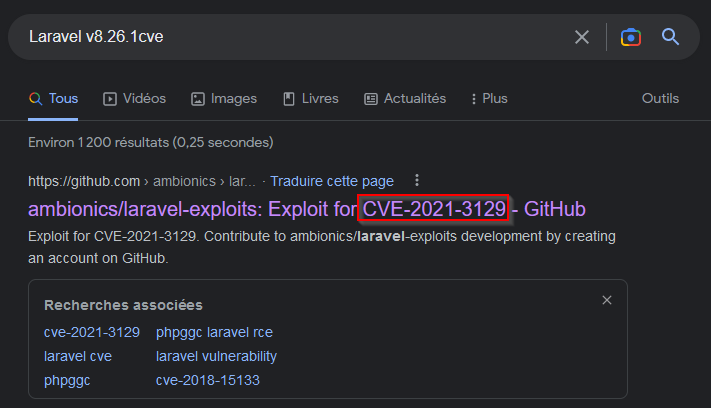Switch to the Vidéos tab

pyautogui.click(x=135, y=98)
